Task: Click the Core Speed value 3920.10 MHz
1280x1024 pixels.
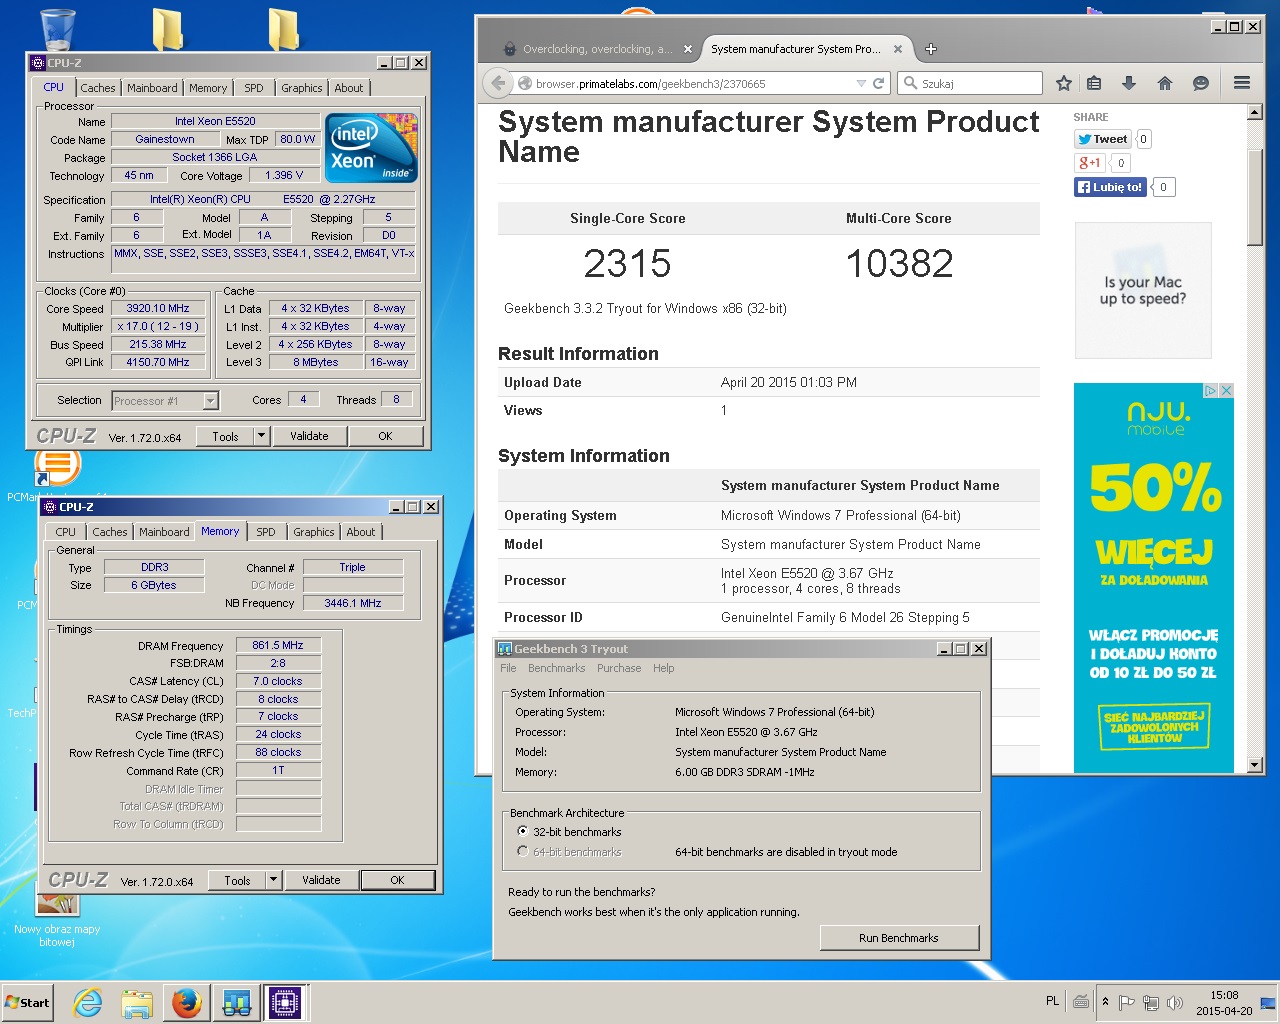Action: click(158, 308)
